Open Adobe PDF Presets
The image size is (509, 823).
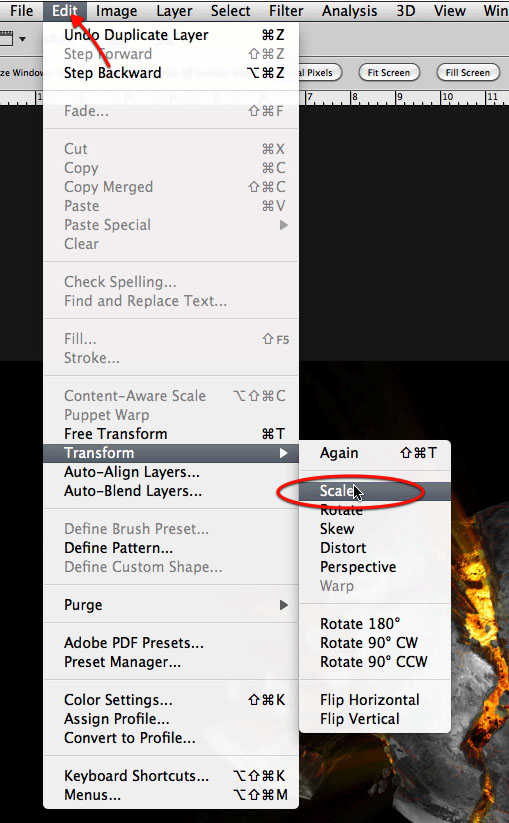coord(171,642)
